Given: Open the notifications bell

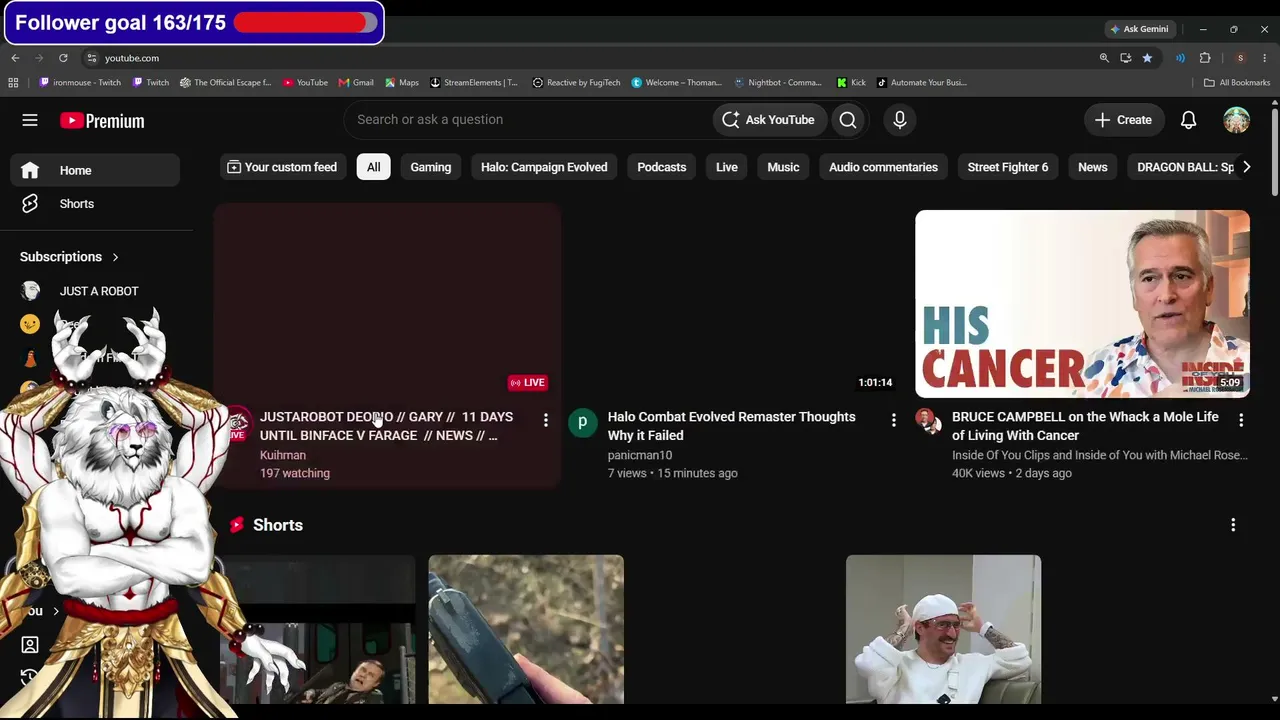Looking at the screenshot, I should 1188,120.
